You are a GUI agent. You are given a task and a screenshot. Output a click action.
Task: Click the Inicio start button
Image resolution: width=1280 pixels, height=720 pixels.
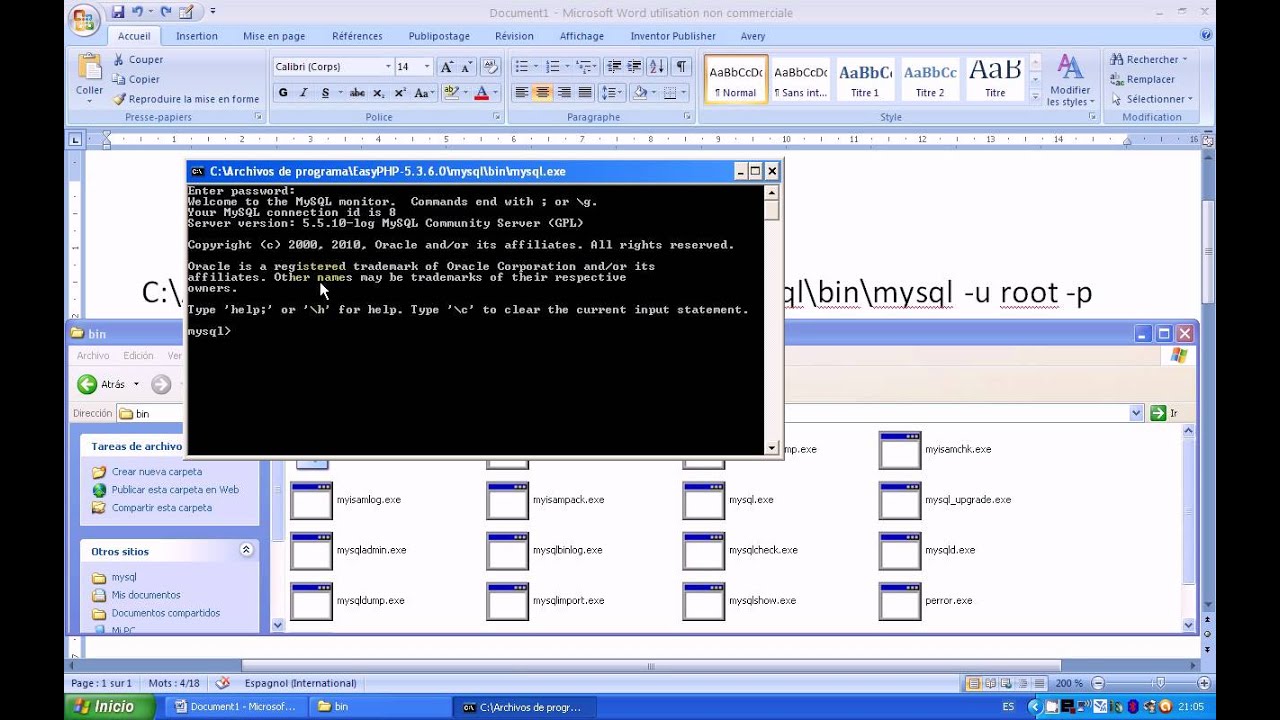[x=108, y=707]
